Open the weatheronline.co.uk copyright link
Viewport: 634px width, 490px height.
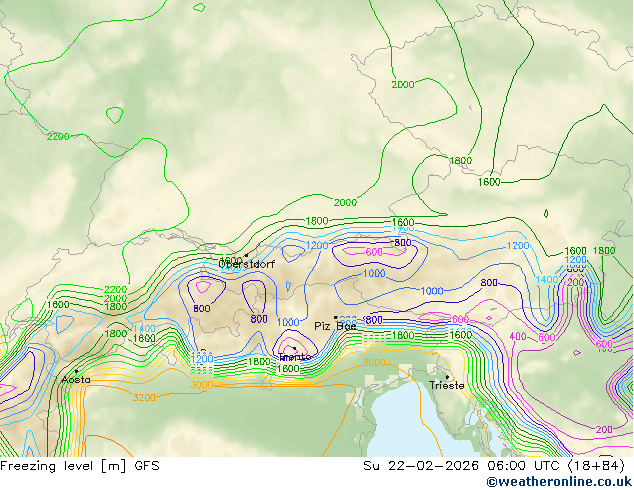click(559, 482)
